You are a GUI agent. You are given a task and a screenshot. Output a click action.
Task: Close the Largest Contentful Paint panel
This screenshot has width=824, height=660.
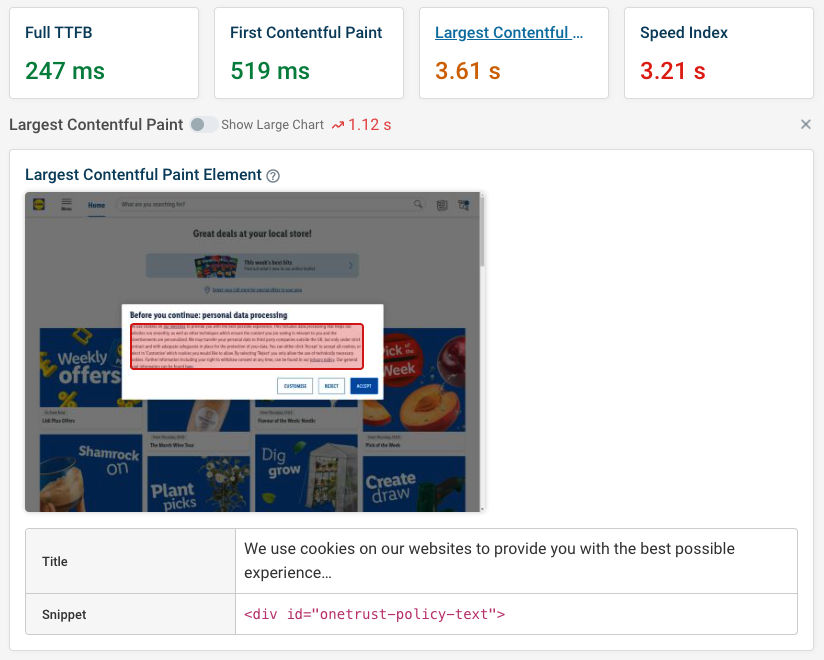click(x=805, y=125)
